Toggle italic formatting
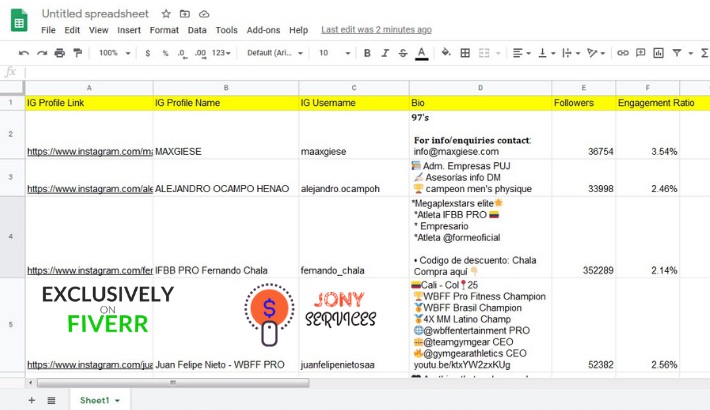 (x=385, y=53)
